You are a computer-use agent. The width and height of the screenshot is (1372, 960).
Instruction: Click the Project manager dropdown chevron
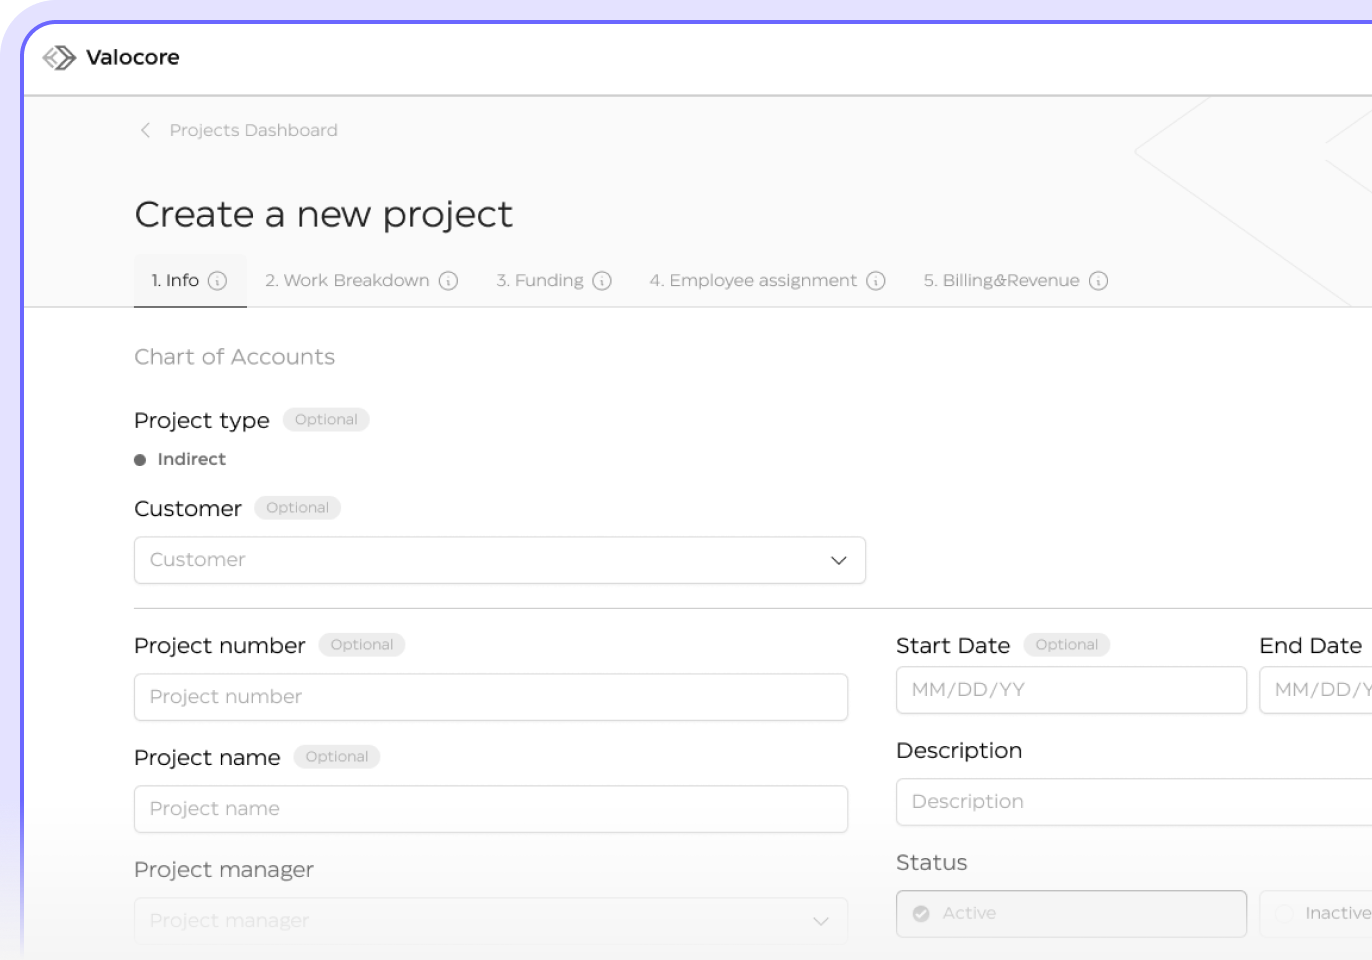click(x=821, y=921)
